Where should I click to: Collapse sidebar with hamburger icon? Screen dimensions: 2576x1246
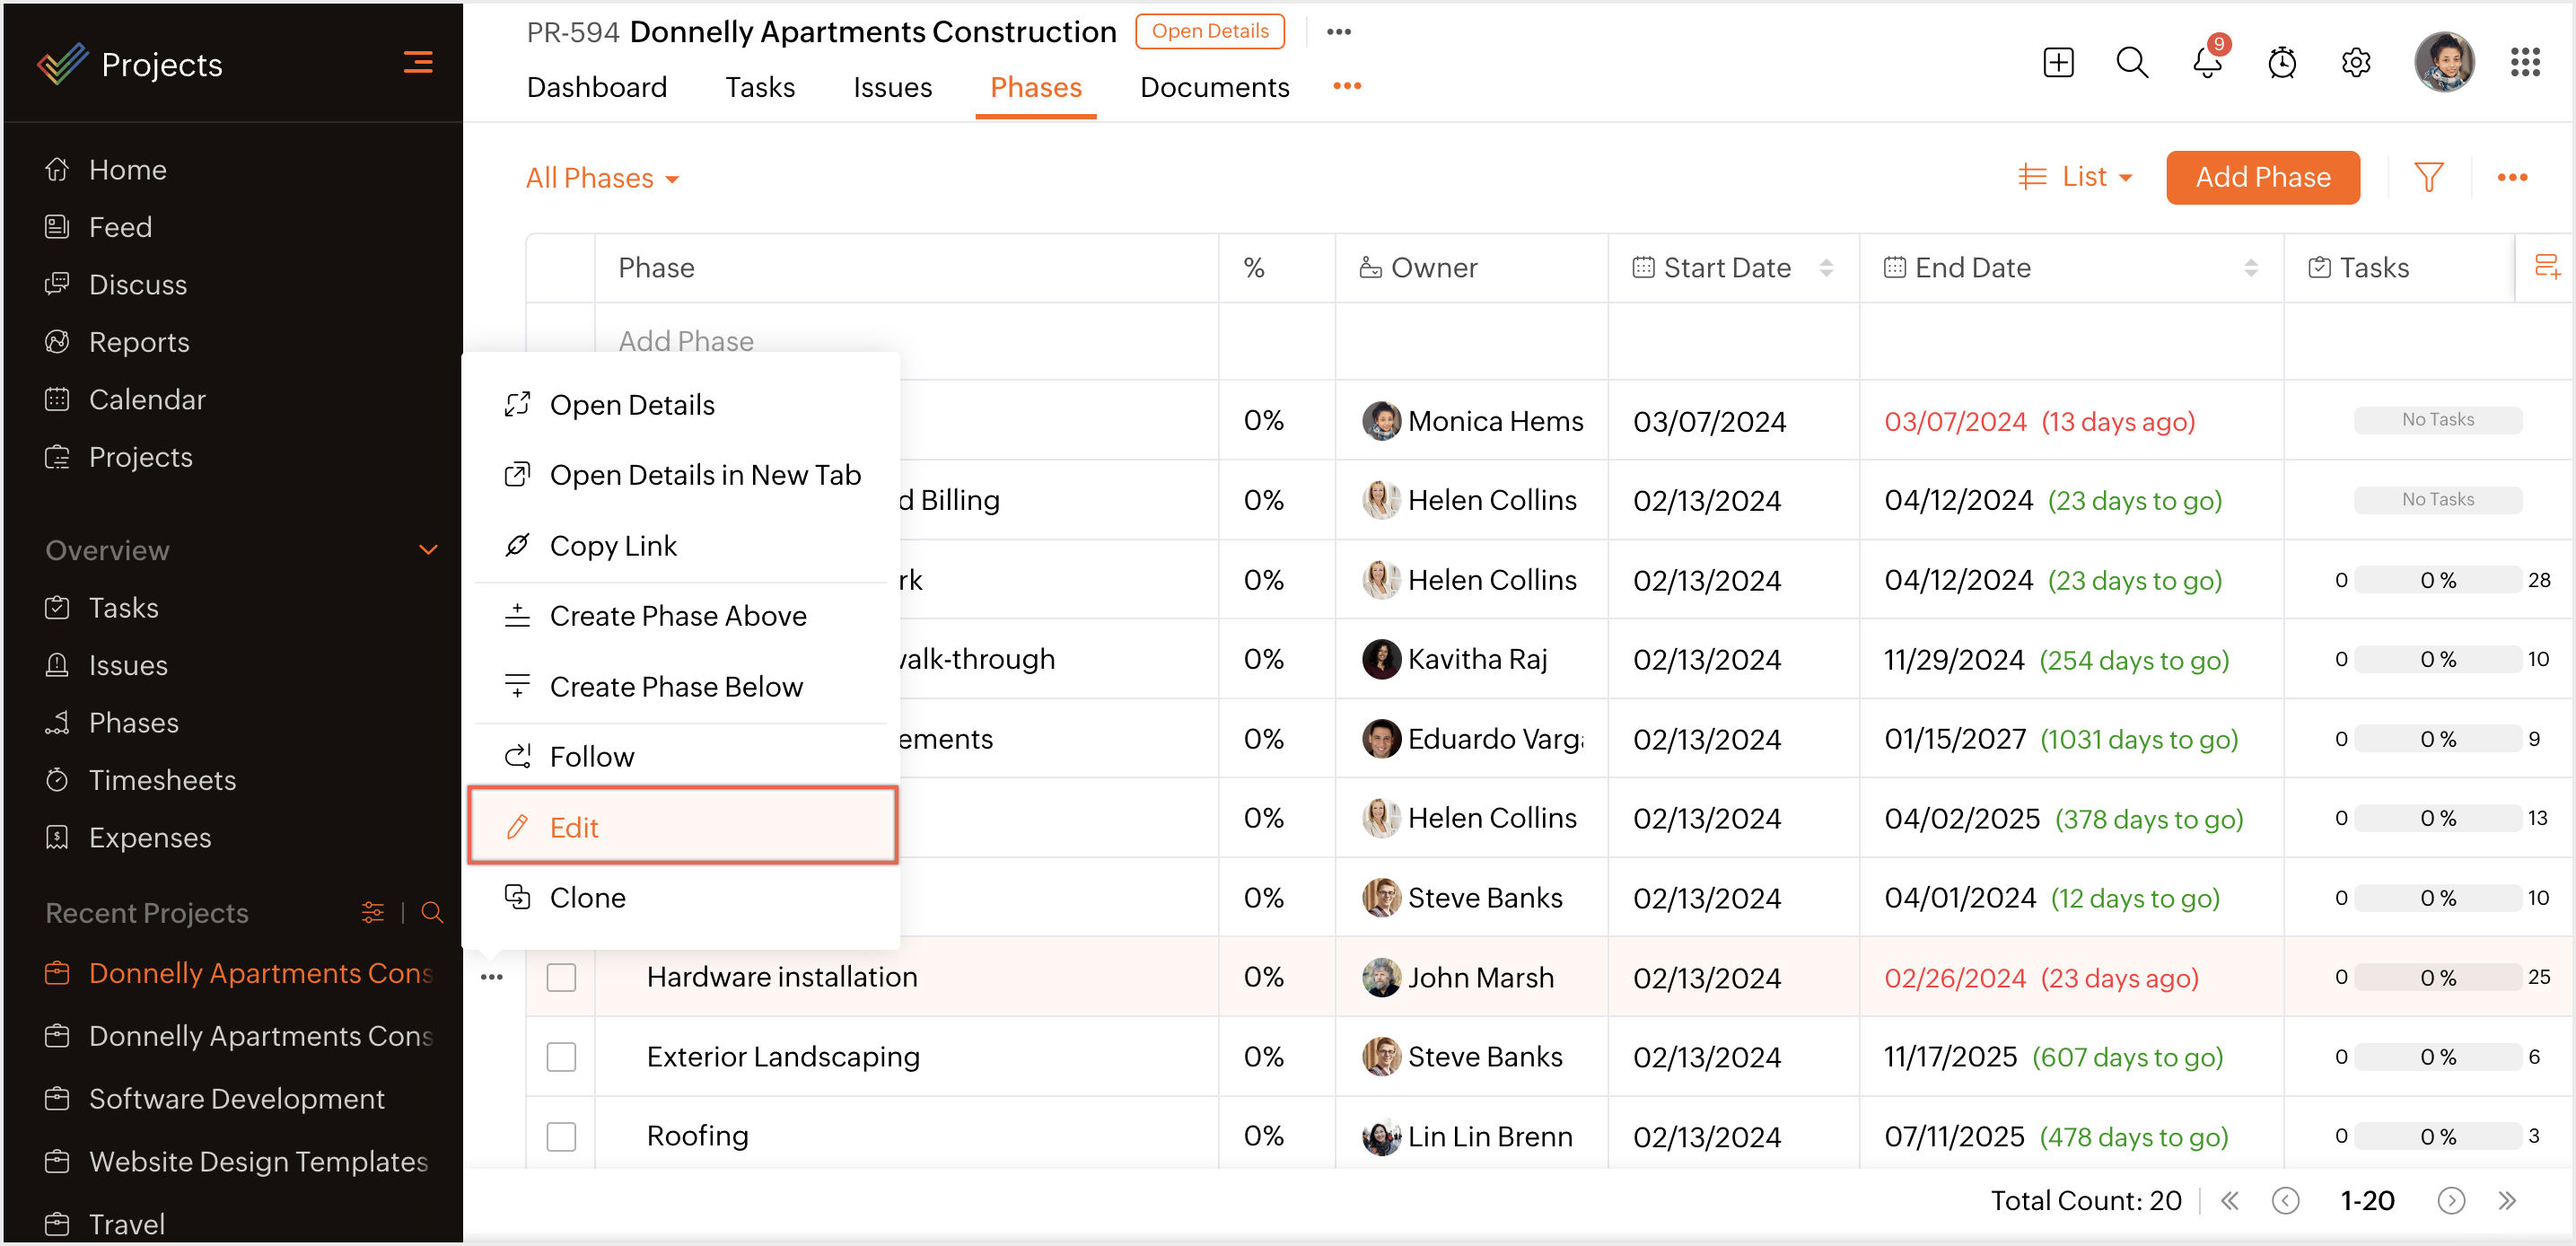pos(418,63)
